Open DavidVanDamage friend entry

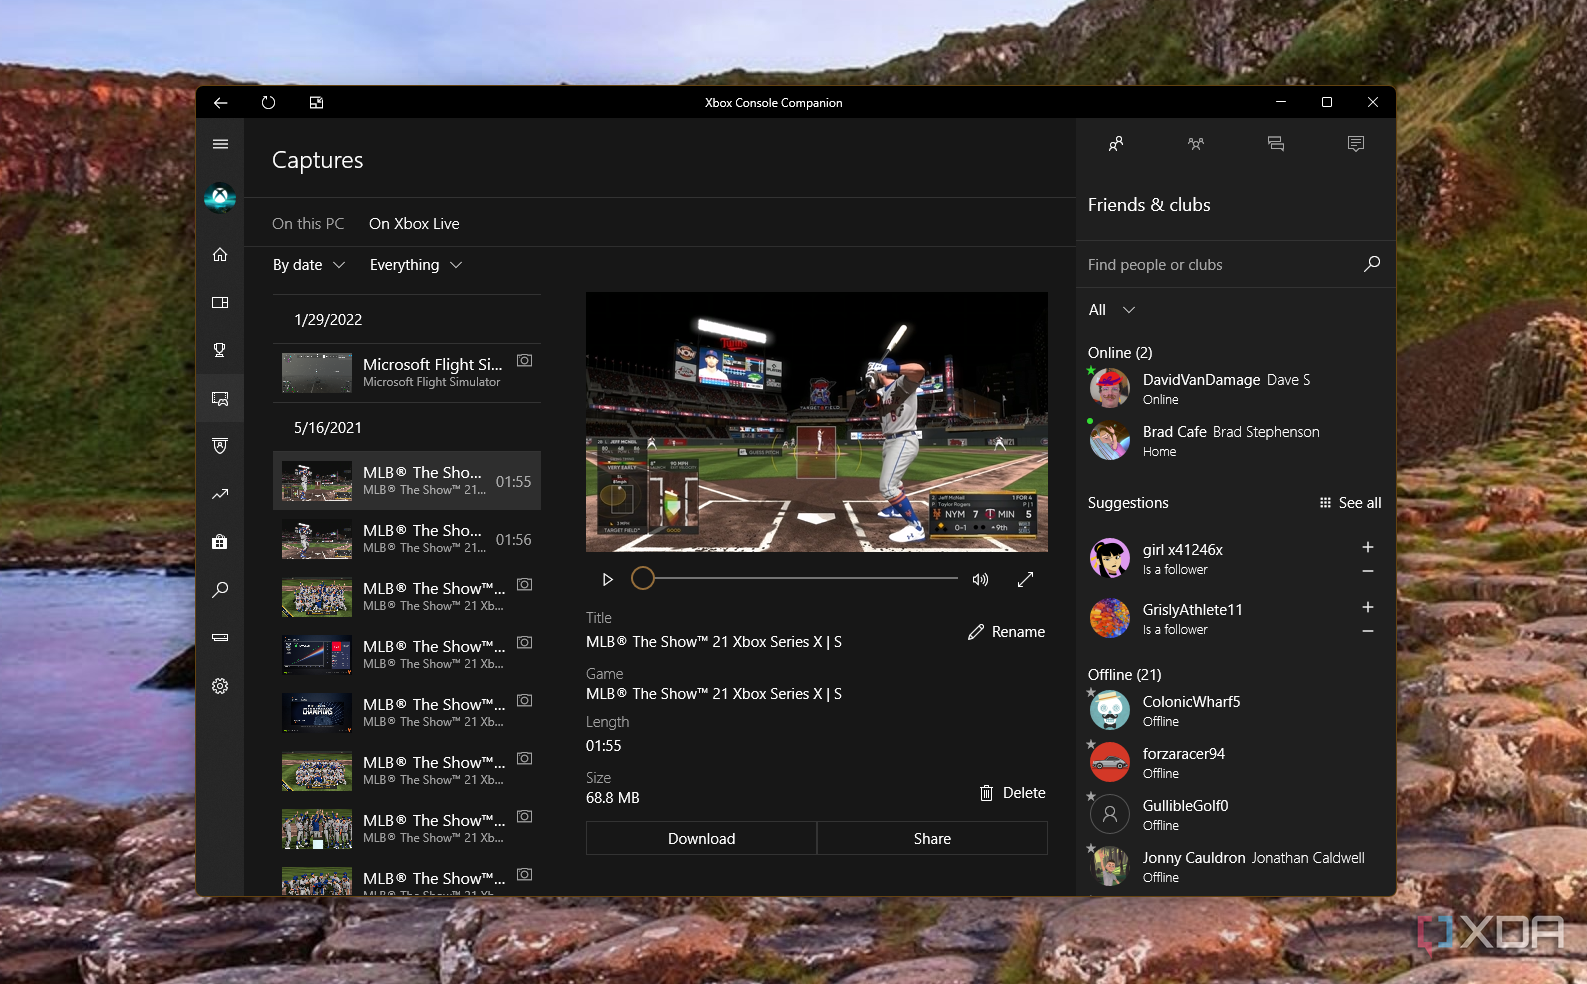(x=1236, y=388)
